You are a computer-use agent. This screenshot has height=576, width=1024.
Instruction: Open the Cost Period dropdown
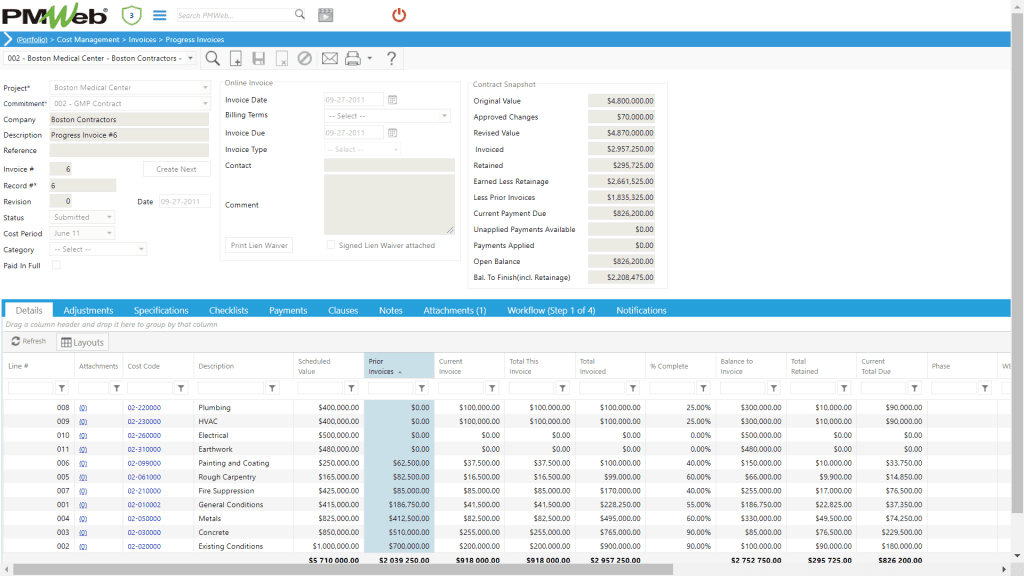(x=109, y=233)
